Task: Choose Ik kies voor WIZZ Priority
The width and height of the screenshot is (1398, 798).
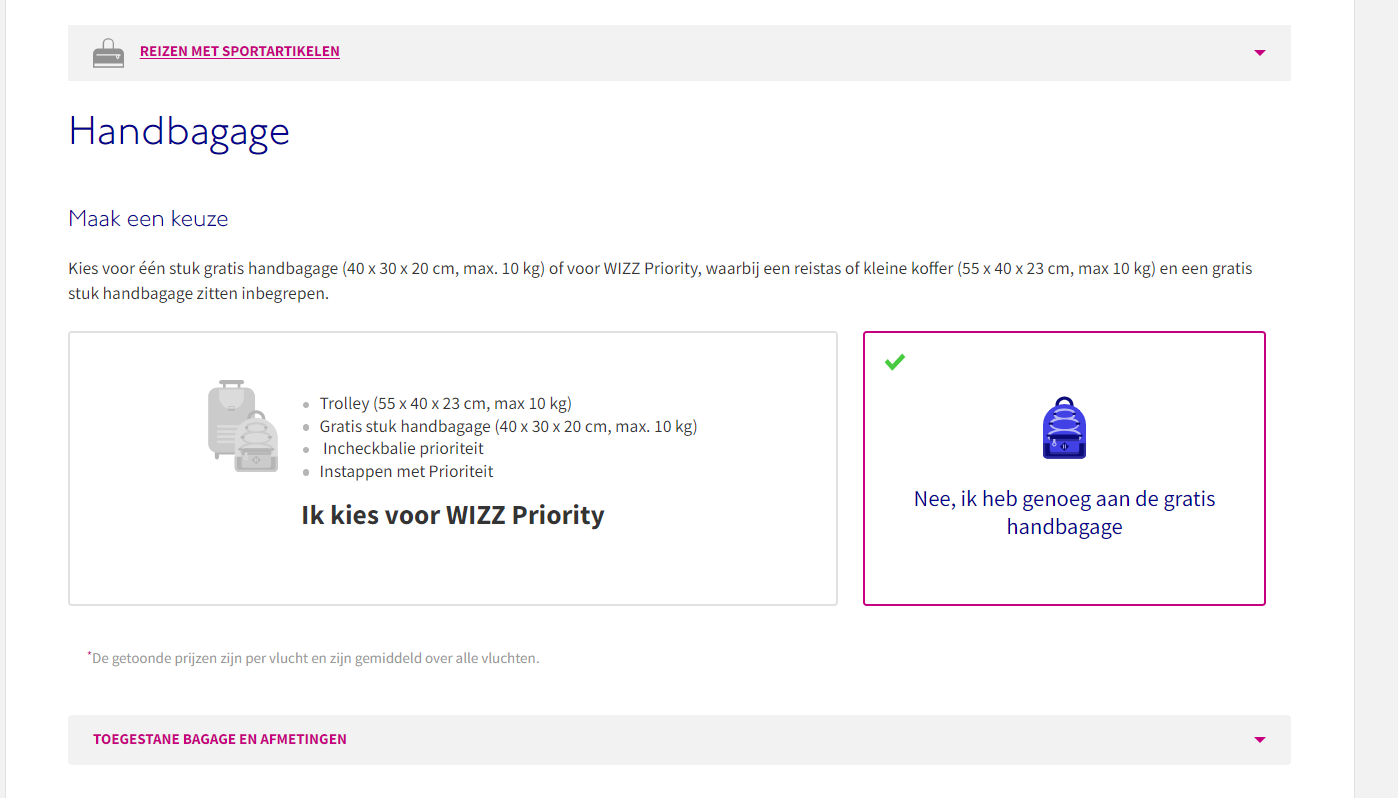Action: tap(453, 515)
